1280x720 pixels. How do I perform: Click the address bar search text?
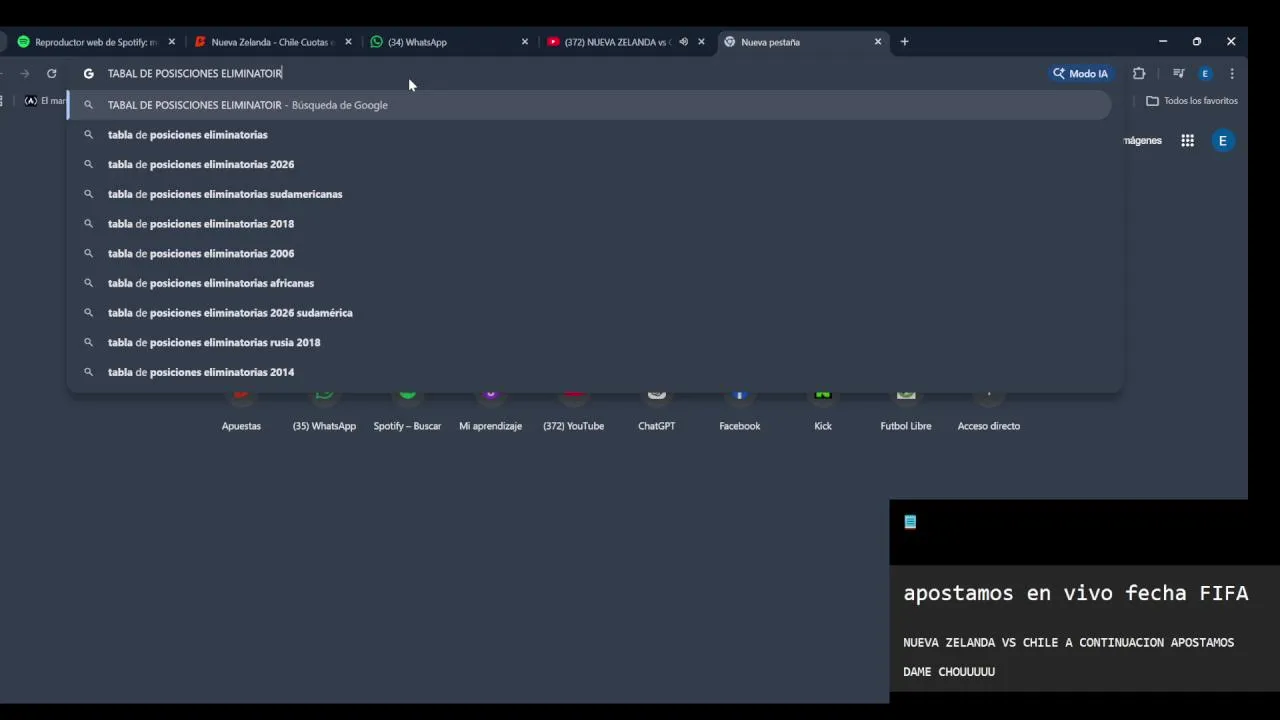[195, 73]
